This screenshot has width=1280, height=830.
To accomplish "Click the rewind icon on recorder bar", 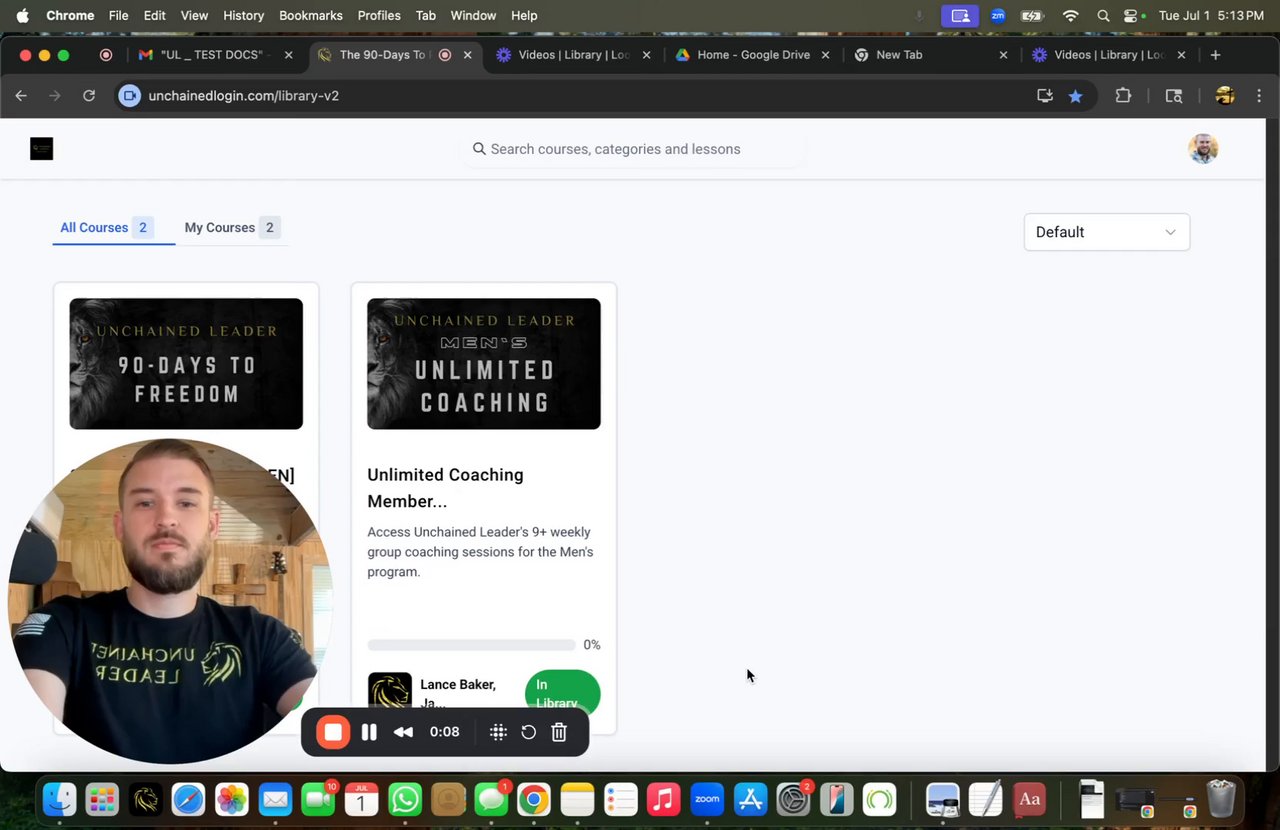I will tap(403, 732).
